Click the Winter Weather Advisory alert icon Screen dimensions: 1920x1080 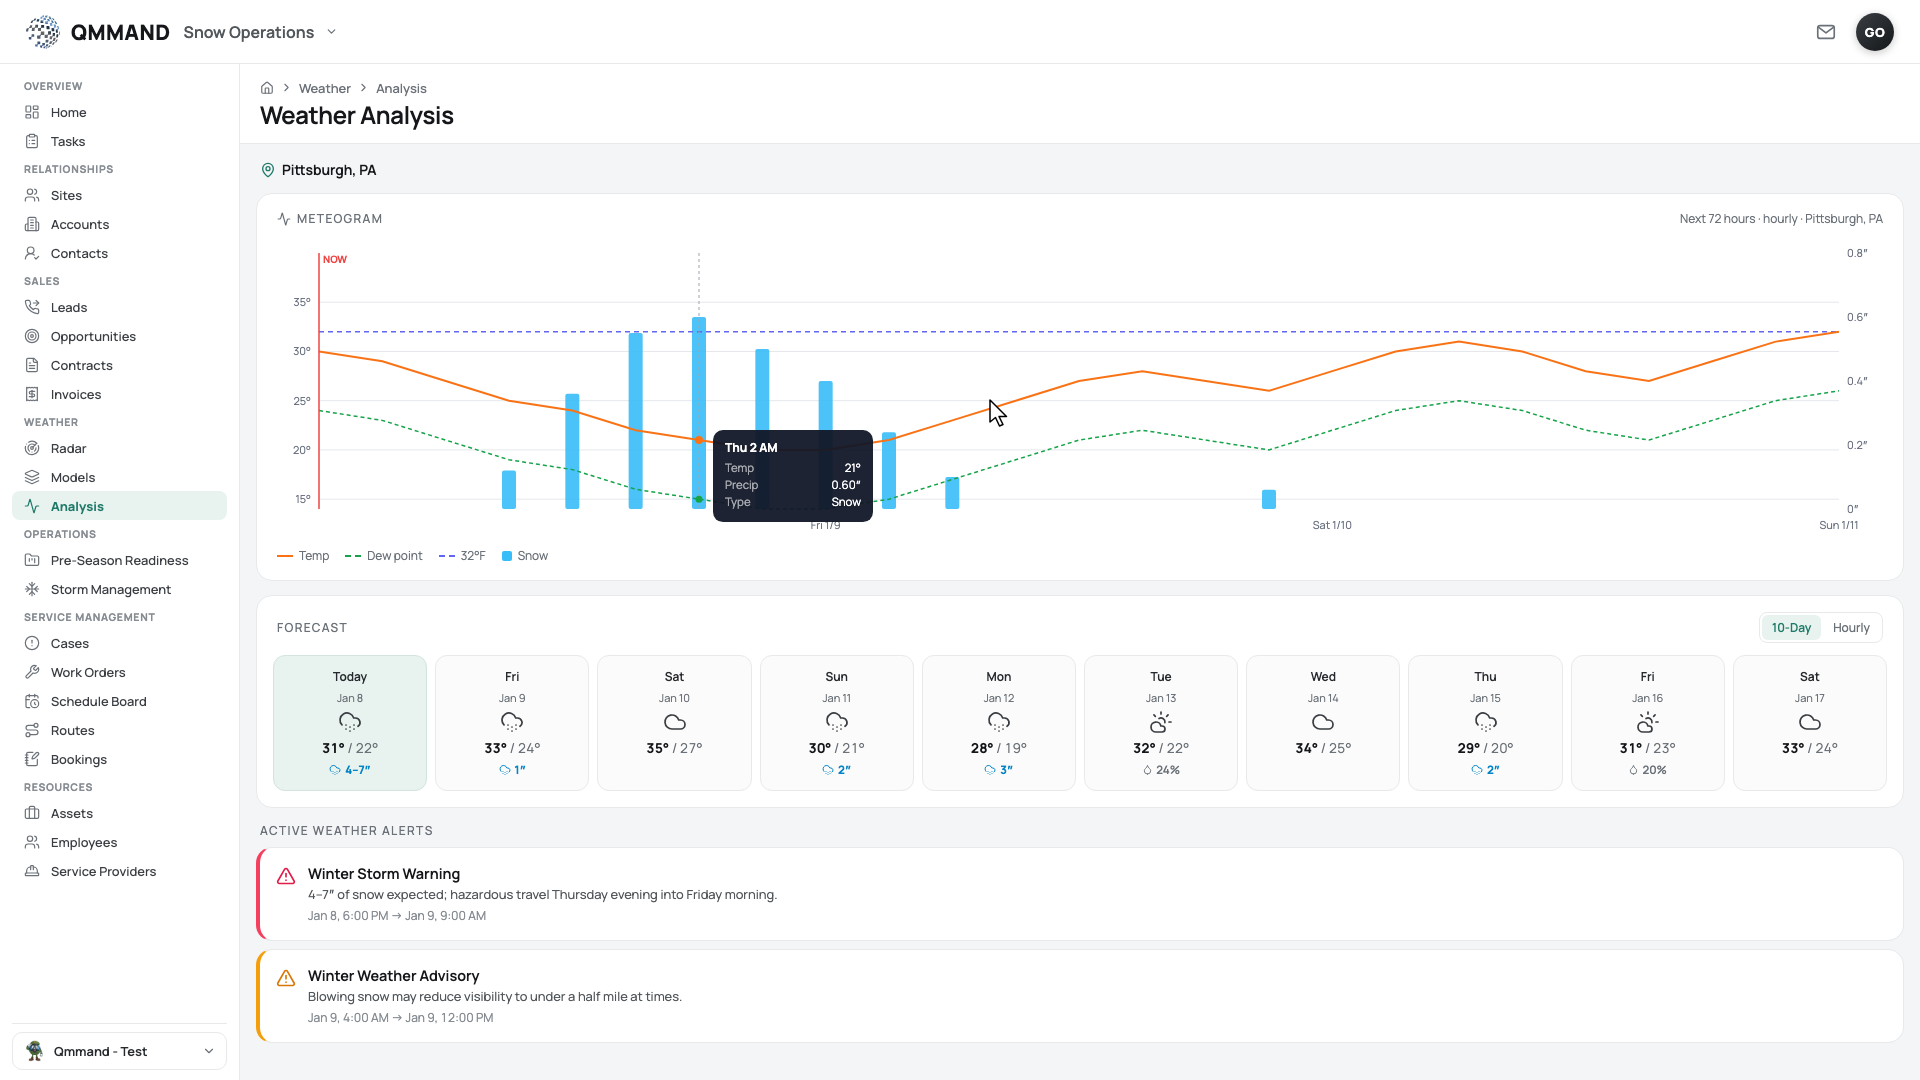[x=286, y=978]
